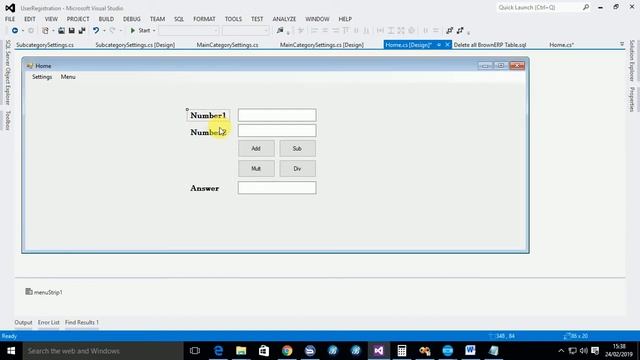640x360 pixels.
Task: Click the New Project toolbar icon
Action: click(45, 31)
